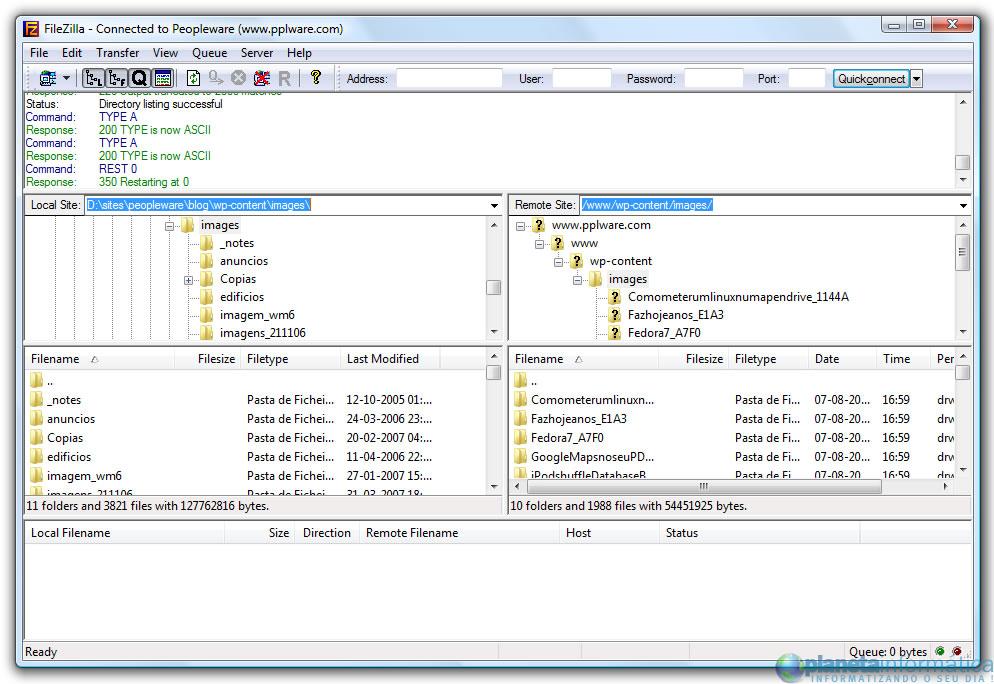The height and width of the screenshot is (684, 994).
Task: Select Copias folder in local file list
Action: (65, 438)
